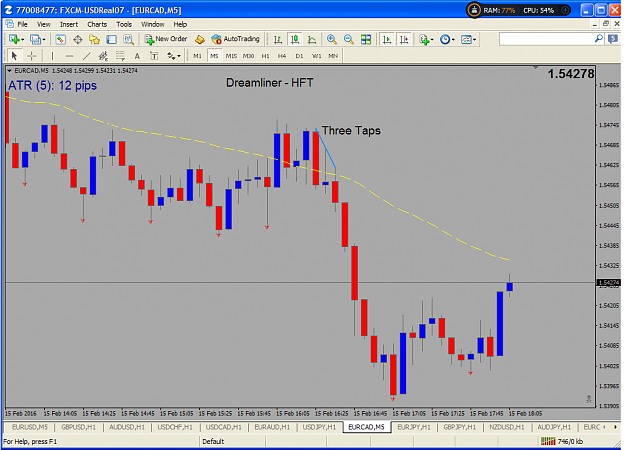The height and width of the screenshot is (450, 625).
Task: Switch to M15 timeframe
Action: pyautogui.click(x=231, y=56)
